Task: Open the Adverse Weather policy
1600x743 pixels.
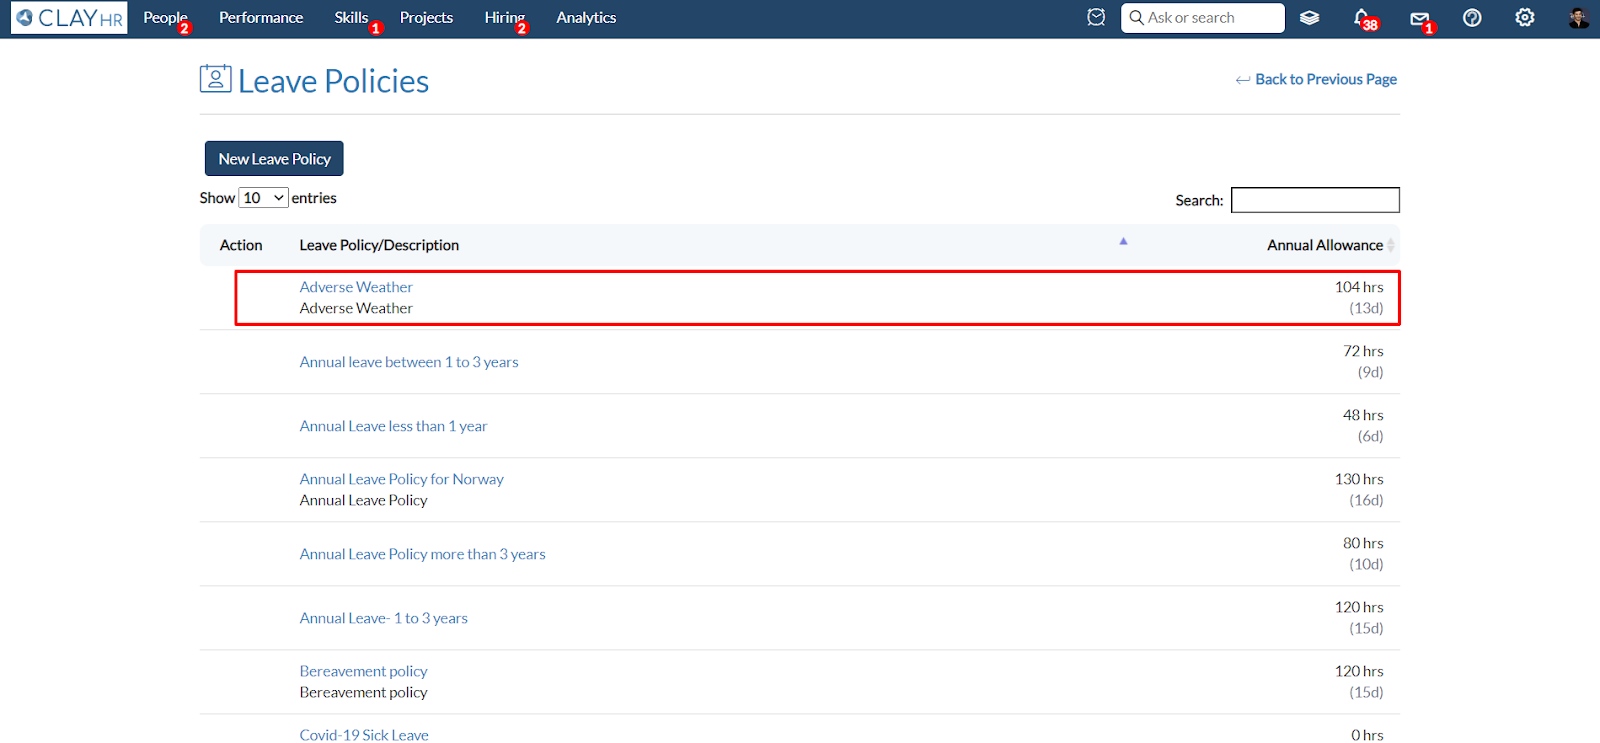Action: [356, 287]
